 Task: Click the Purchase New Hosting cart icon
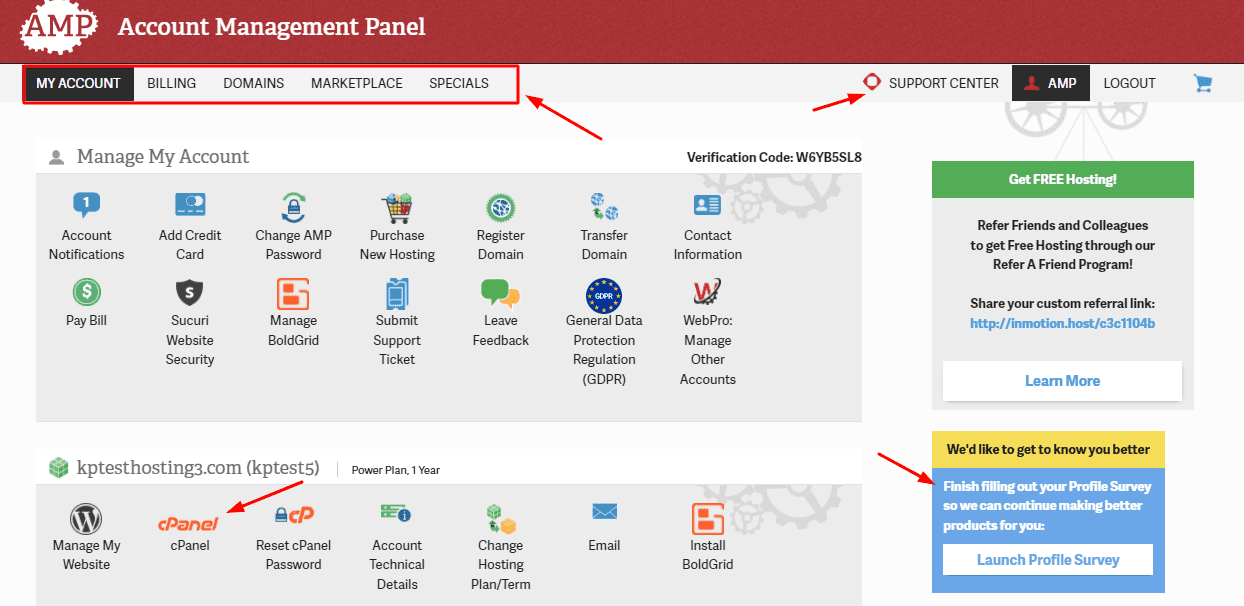click(397, 207)
